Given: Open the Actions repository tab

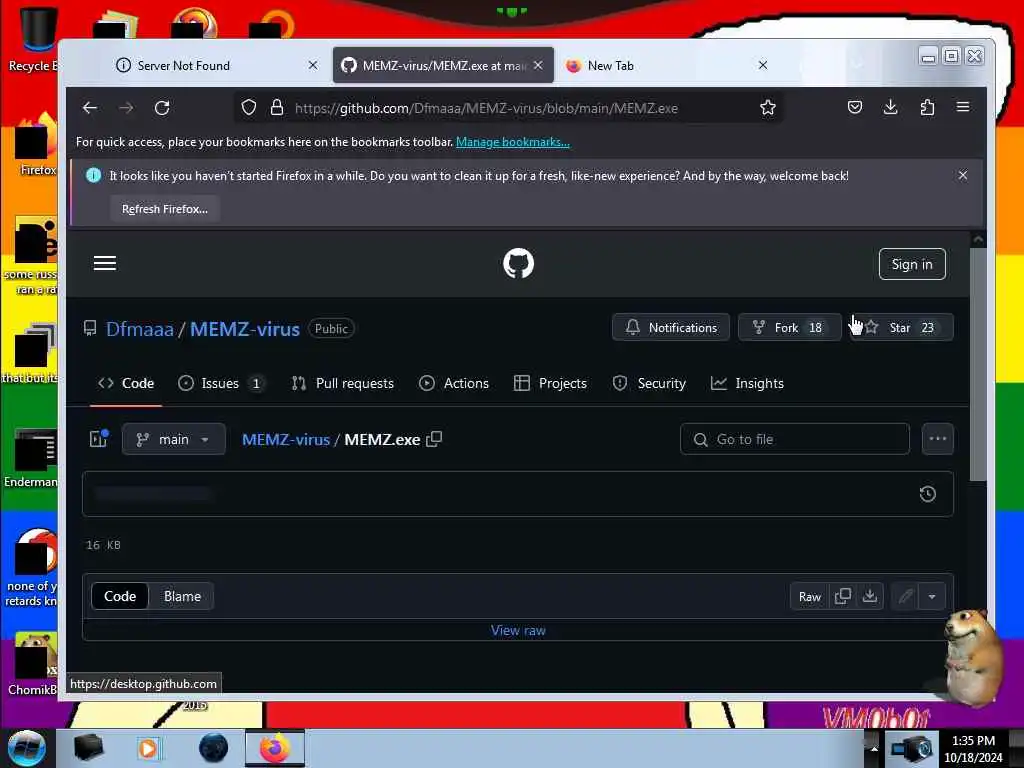Looking at the screenshot, I should click(x=454, y=383).
